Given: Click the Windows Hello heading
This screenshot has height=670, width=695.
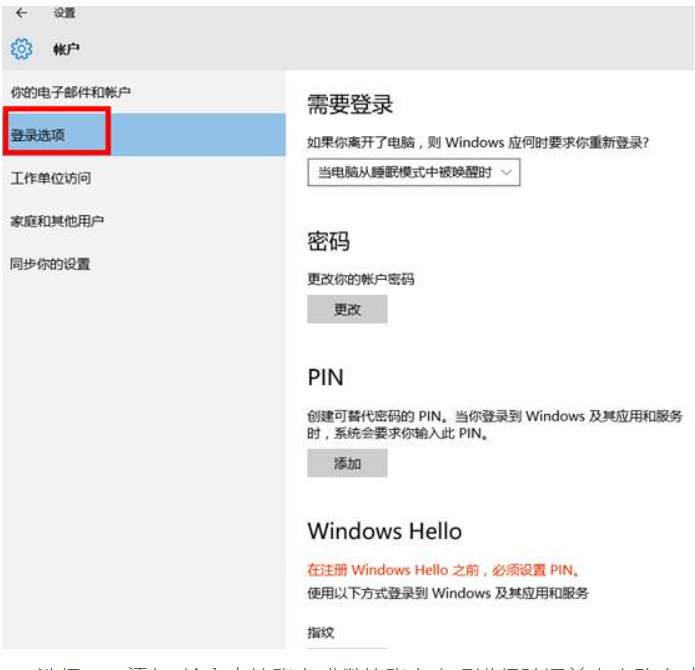Looking at the screenshot, I should coord(385,531).
